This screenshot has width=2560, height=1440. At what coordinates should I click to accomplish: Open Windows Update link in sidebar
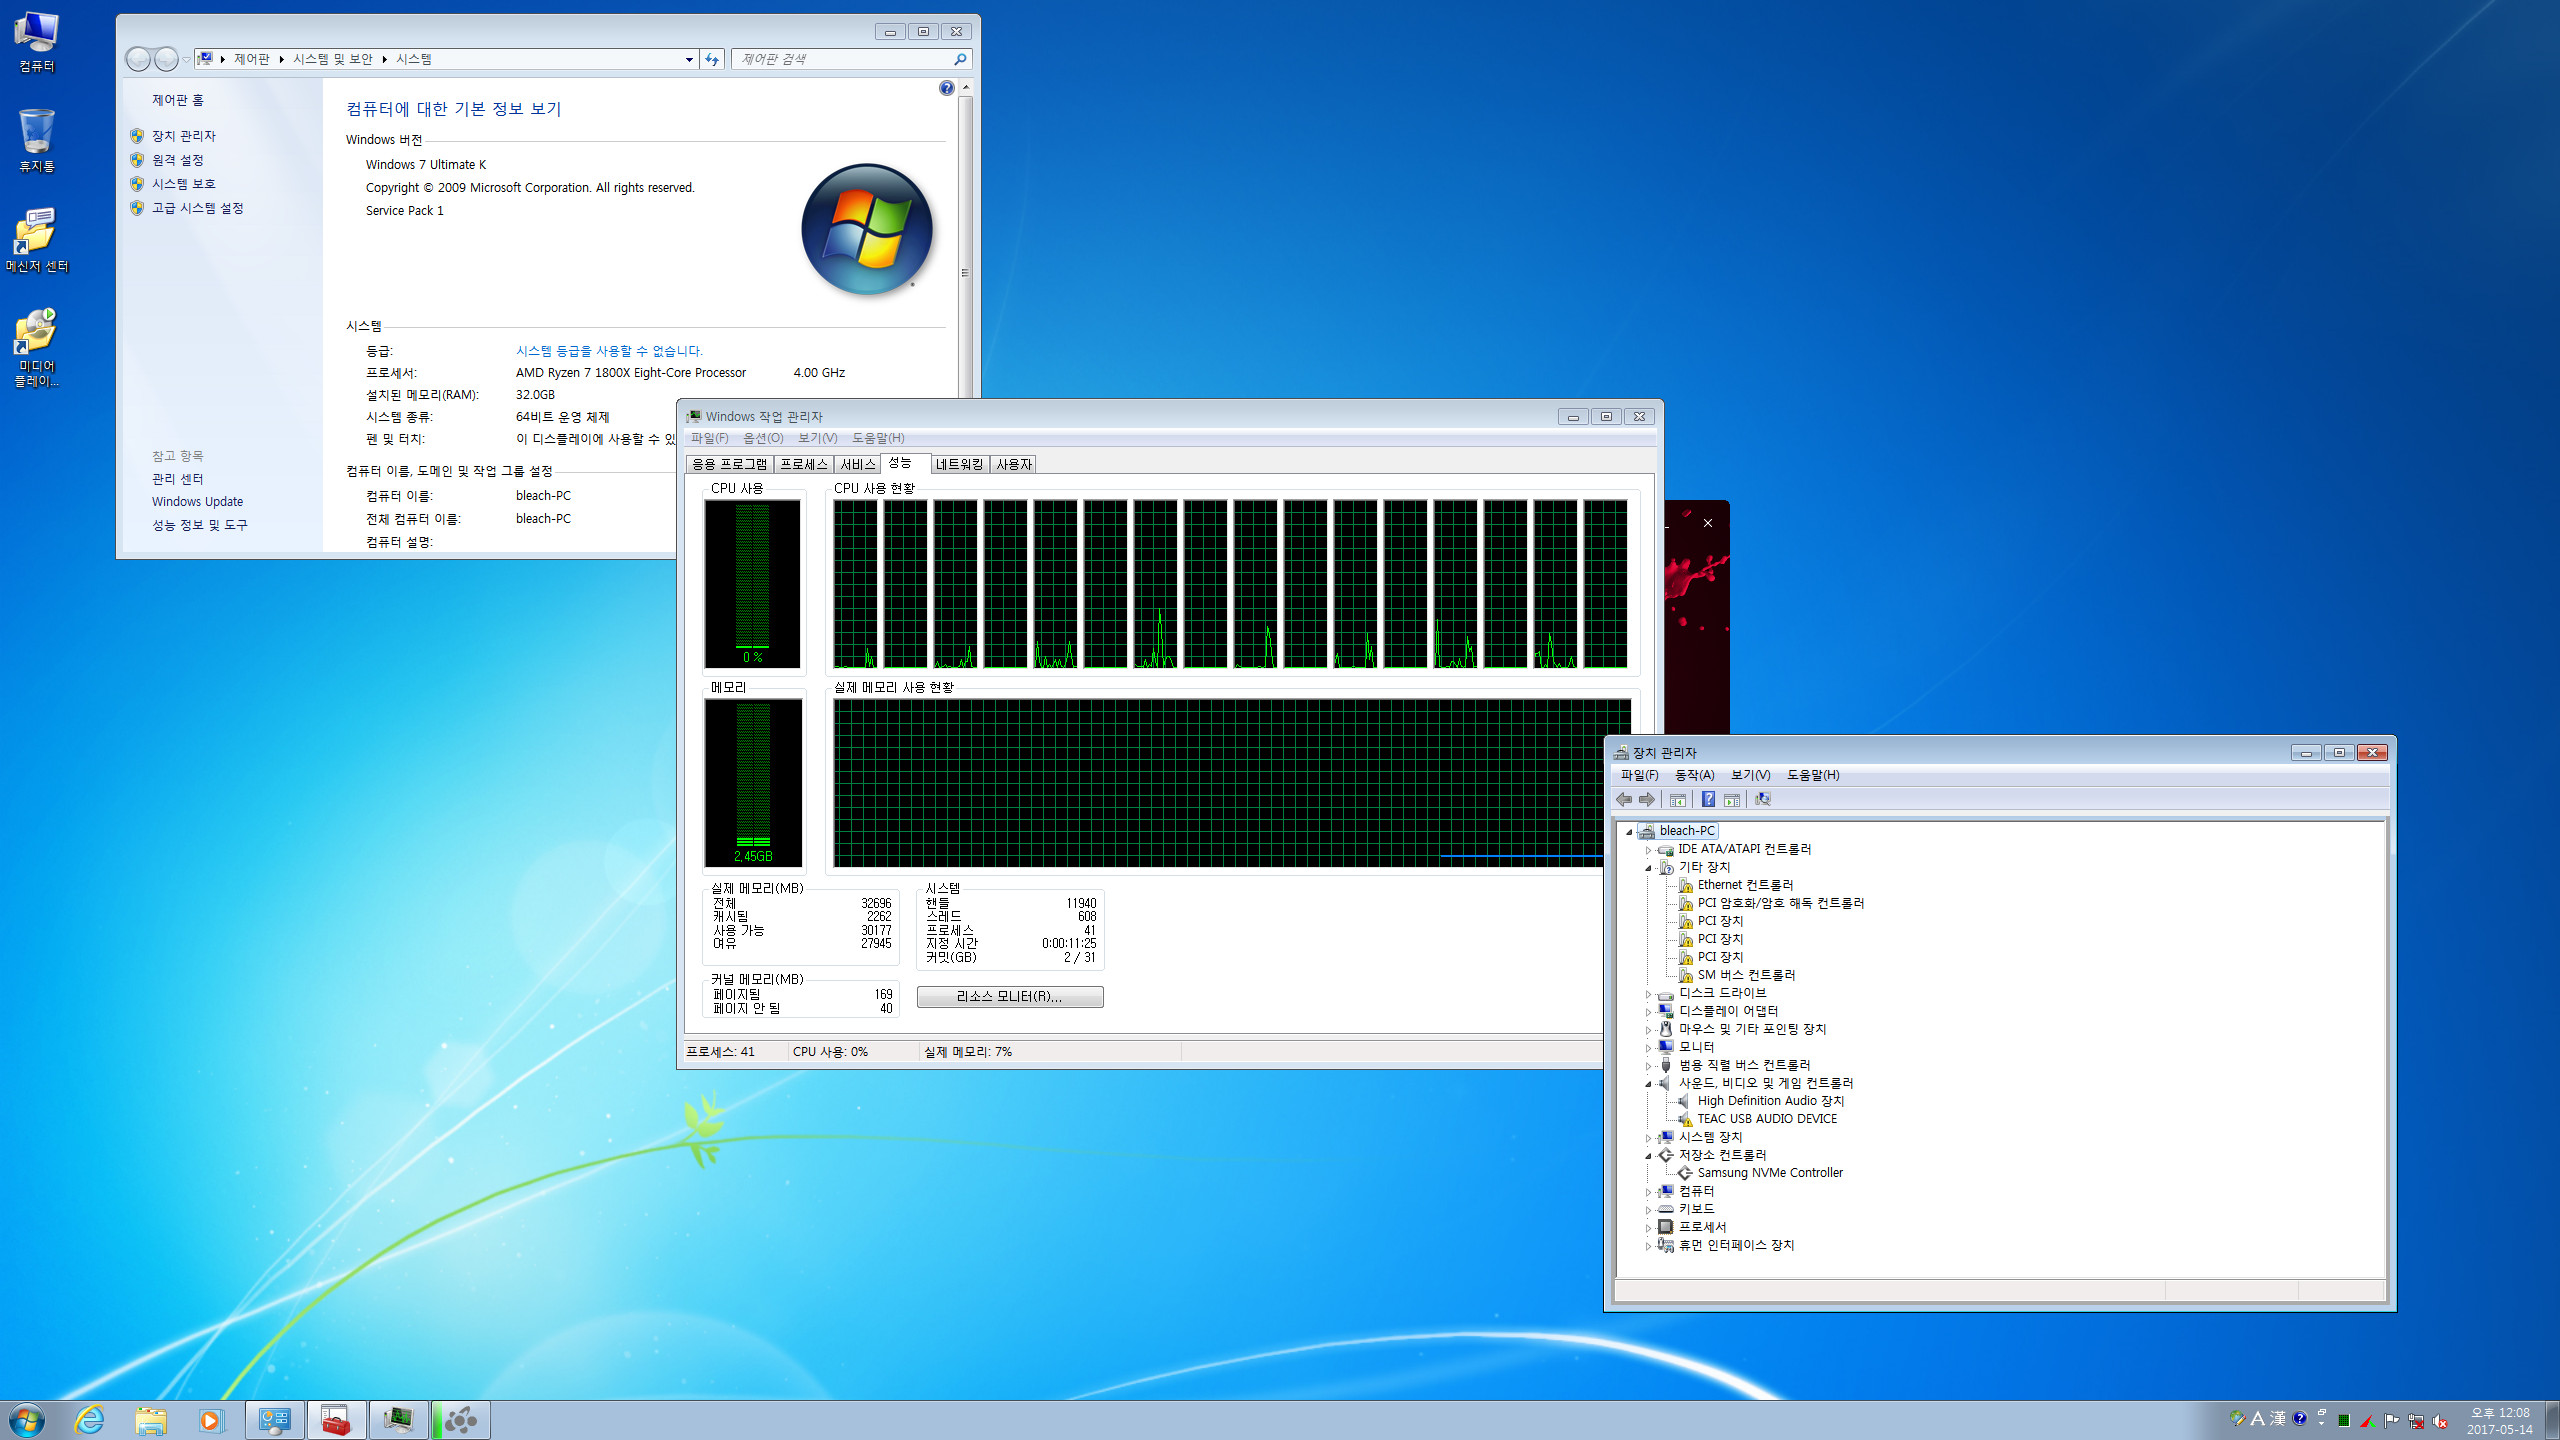198,502
